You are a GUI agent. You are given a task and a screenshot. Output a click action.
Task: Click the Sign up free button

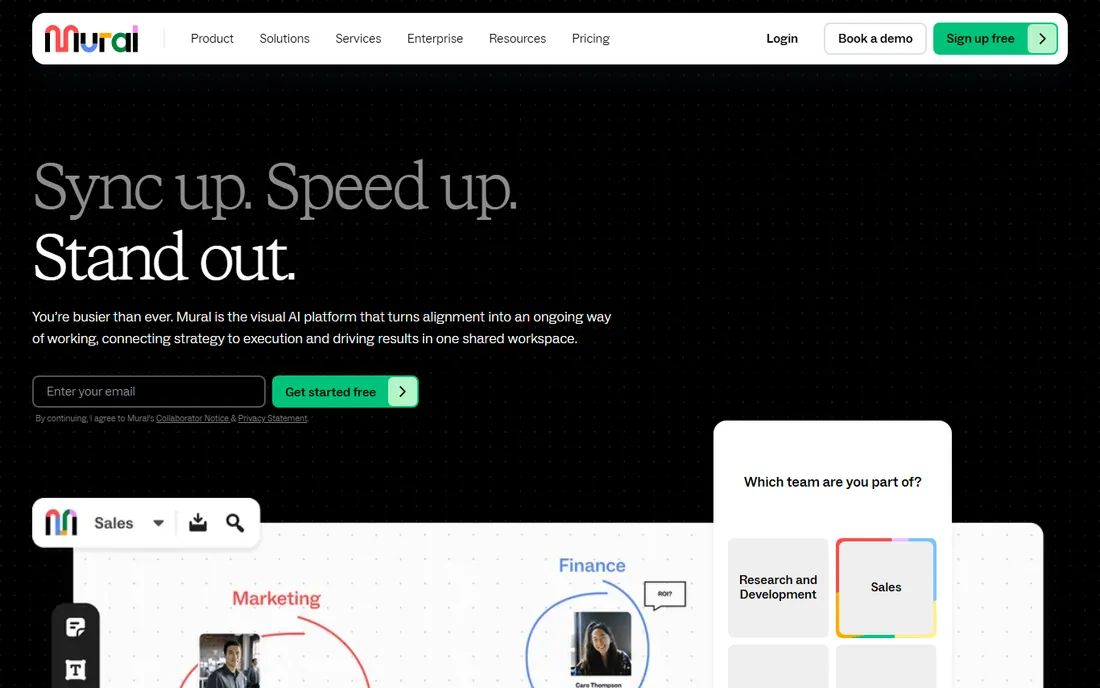(995, 39)
